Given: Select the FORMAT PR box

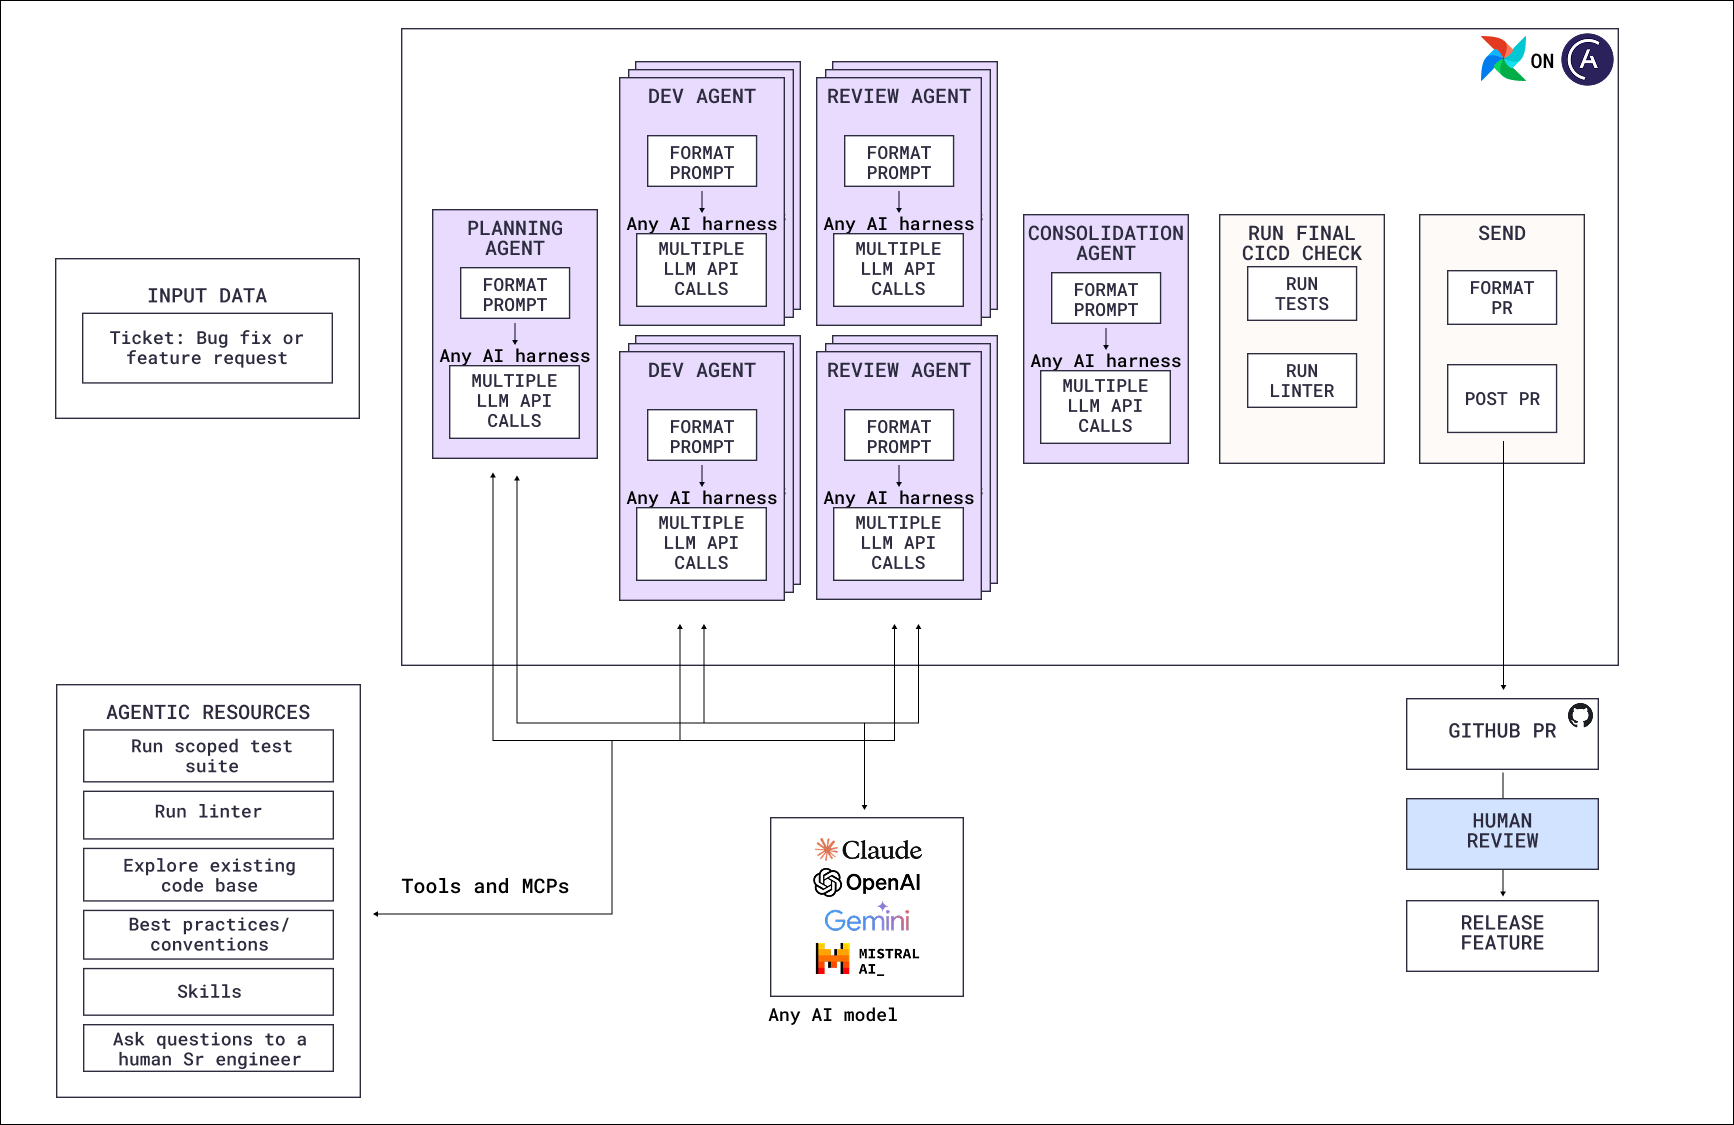Looking at the screenshot, I should click(1502, 297).
